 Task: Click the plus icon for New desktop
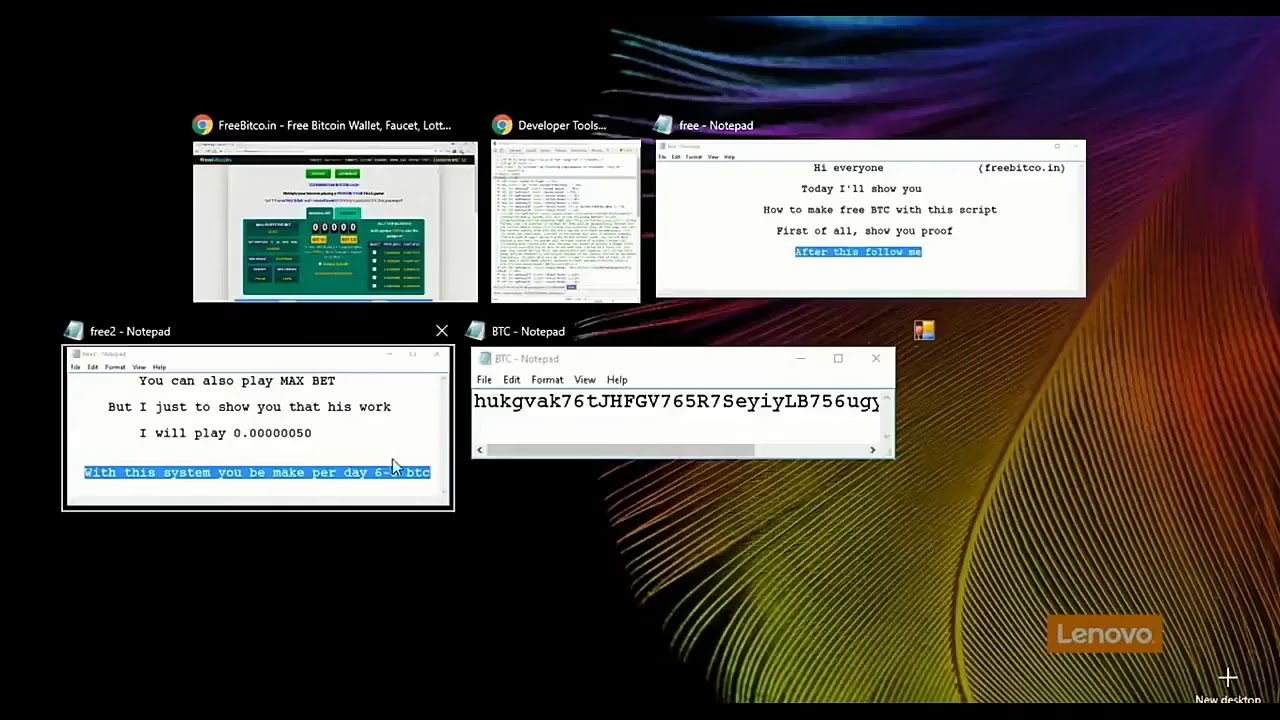point(1228,679)
